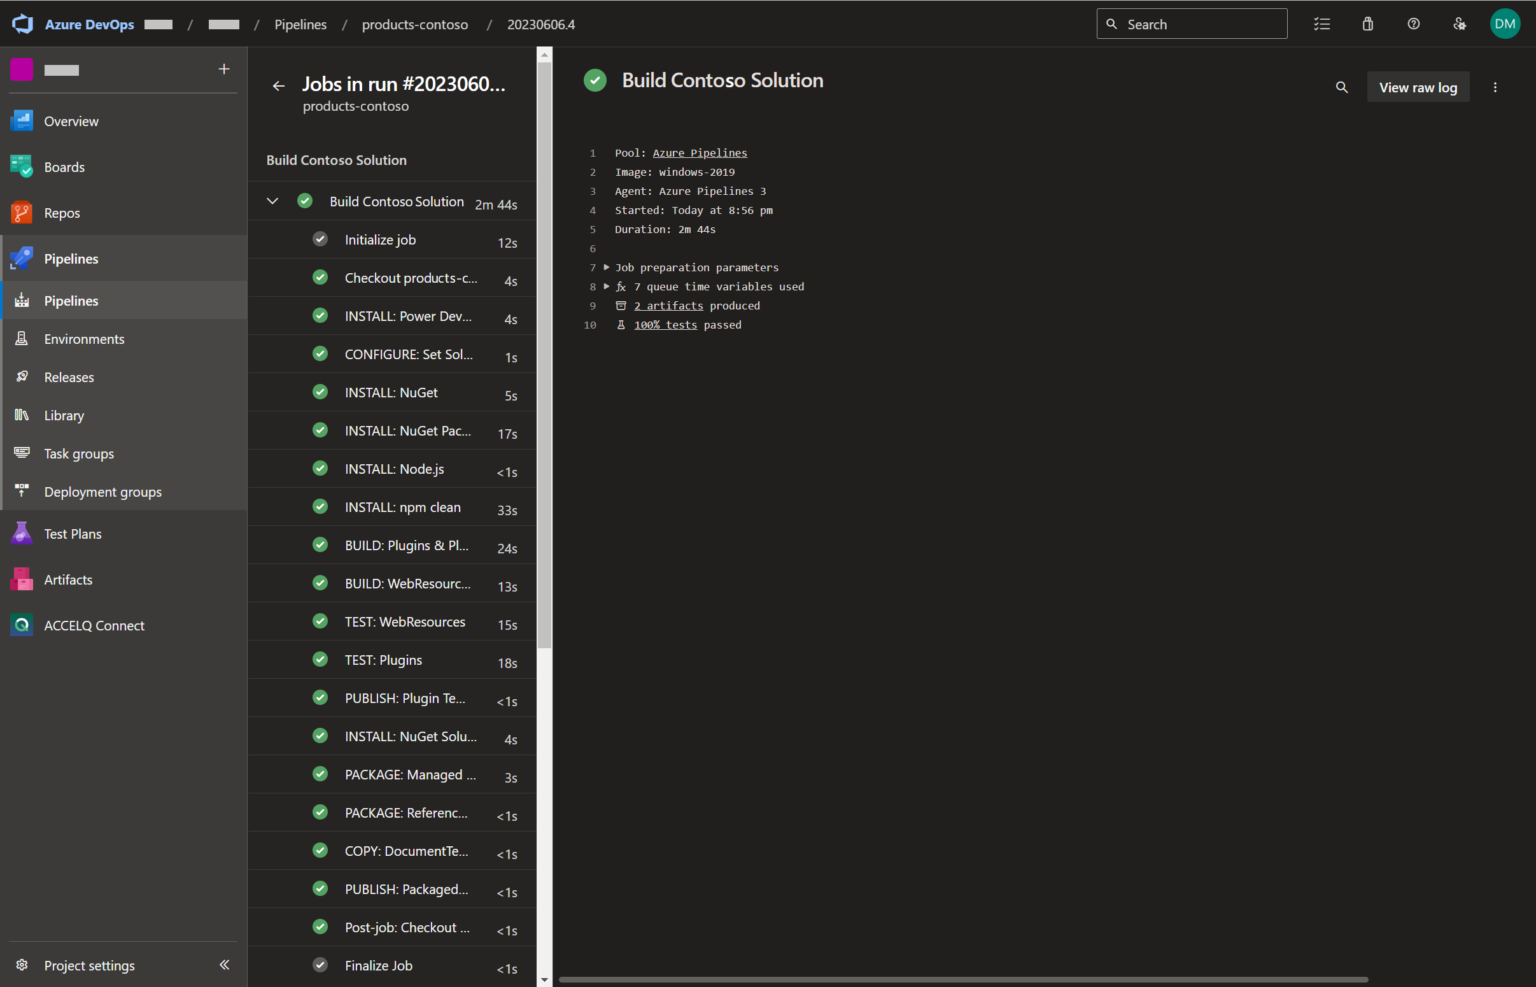
Task: Open the 2 artifacts link
Action: click(668, 306)
